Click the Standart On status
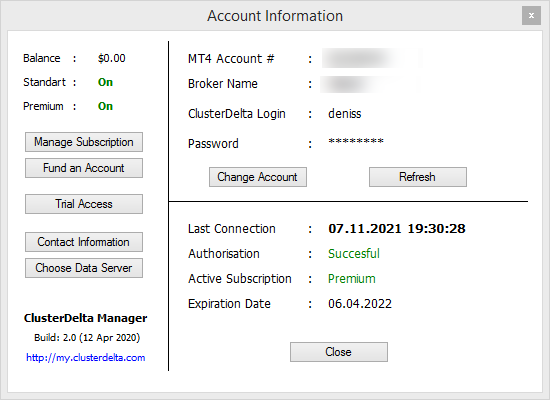The height and width of the screenshot is (400, 550). pos(105,82)
